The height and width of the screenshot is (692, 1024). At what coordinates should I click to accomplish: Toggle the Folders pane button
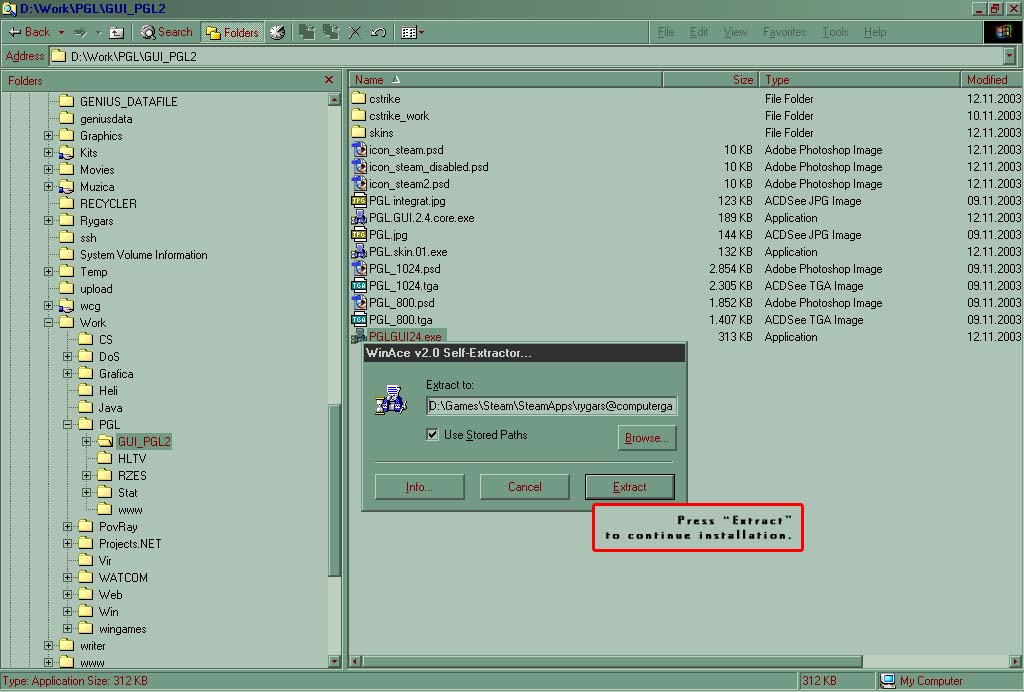point(232,32)
